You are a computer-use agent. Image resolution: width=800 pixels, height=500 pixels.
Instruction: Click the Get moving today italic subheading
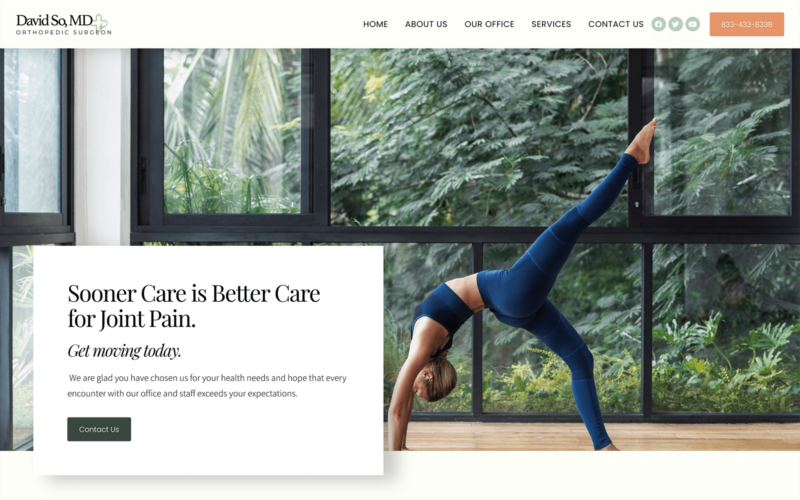click(124, 351)
